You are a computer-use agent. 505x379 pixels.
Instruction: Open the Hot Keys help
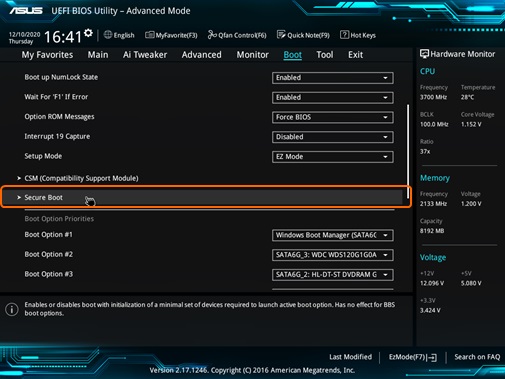(x=358, y=35)
